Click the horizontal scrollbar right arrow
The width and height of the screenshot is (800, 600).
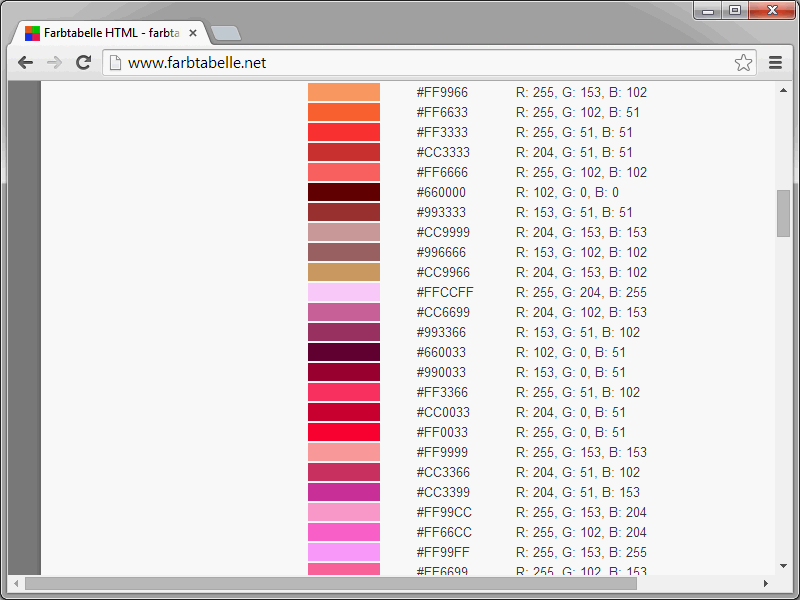point(765,583)
